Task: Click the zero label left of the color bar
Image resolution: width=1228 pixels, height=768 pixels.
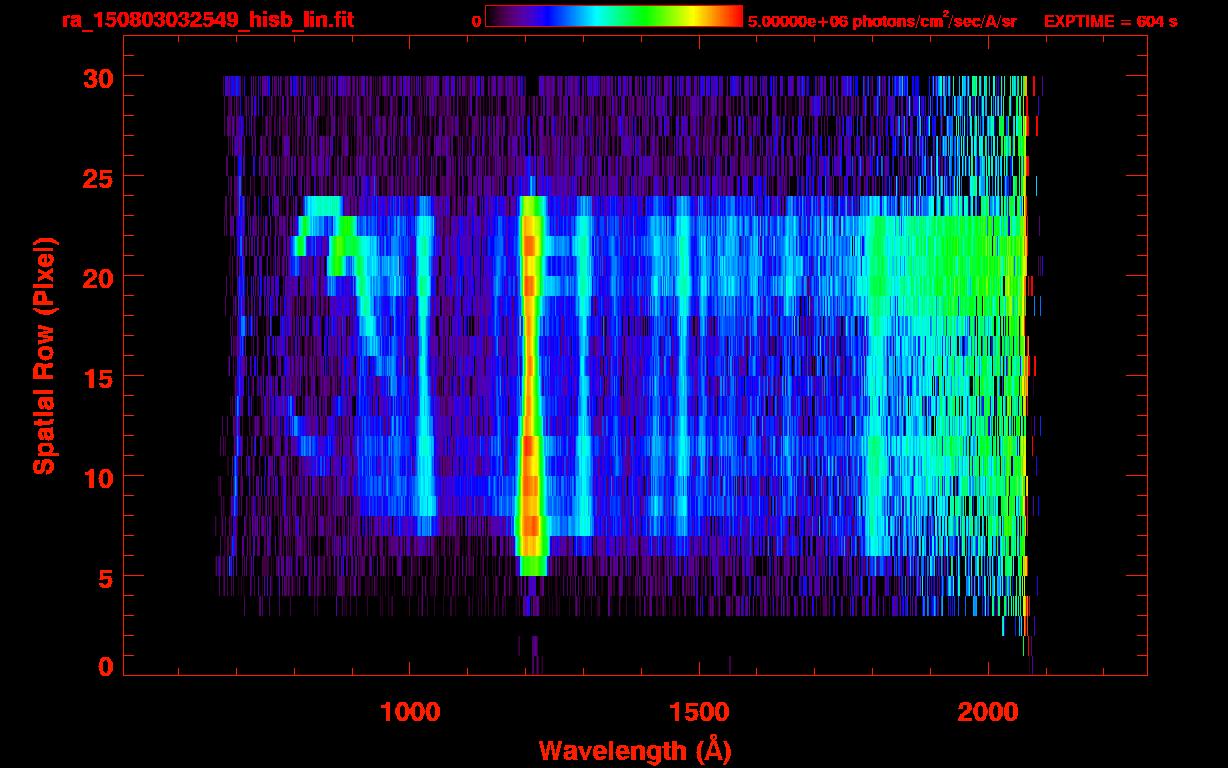Action: click(x=476, y=22)
